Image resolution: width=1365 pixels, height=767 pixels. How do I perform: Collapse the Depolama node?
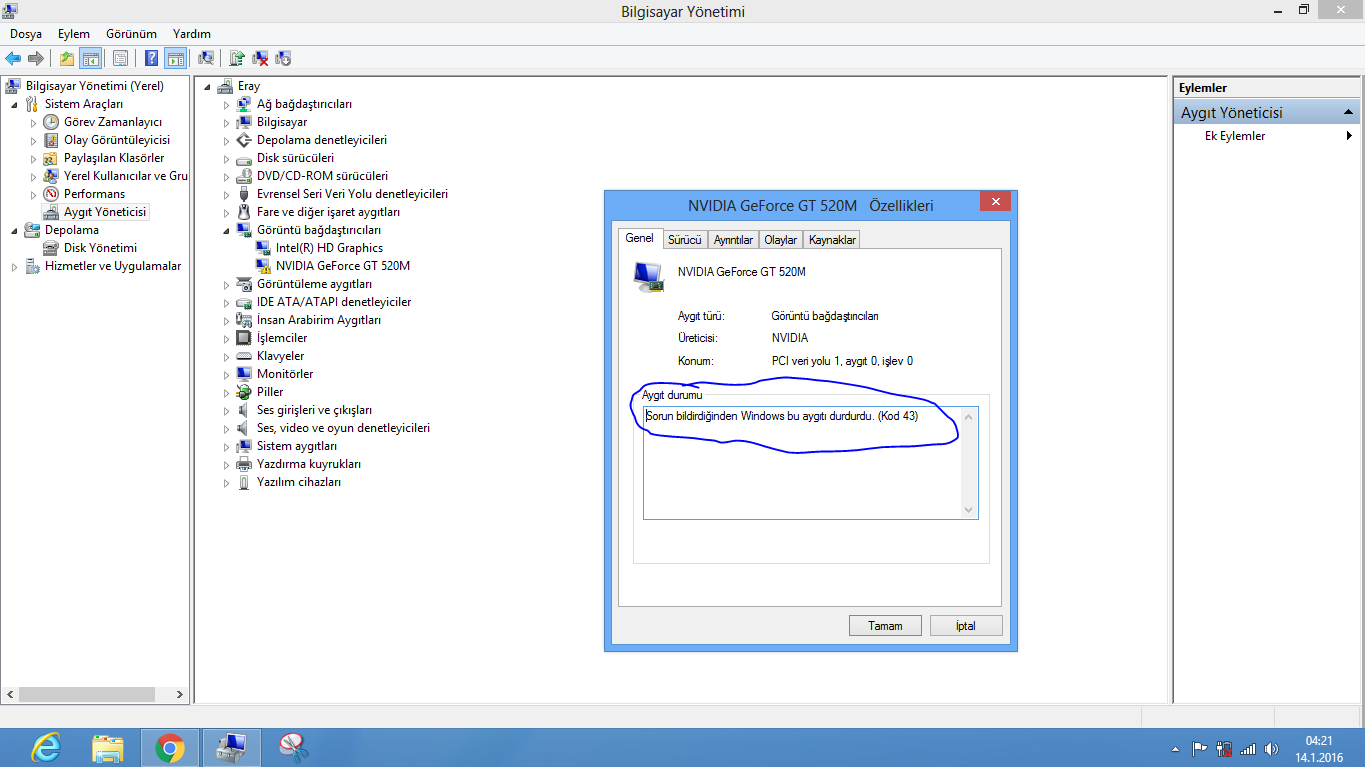[x=14, y=231]
